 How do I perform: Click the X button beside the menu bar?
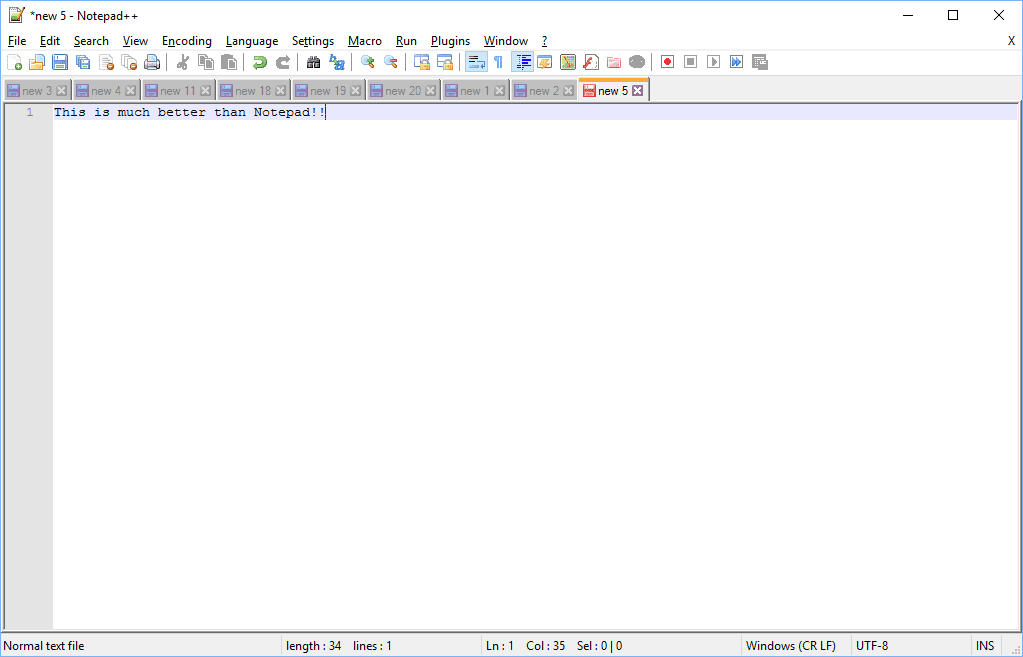(x=1011, y=41)
